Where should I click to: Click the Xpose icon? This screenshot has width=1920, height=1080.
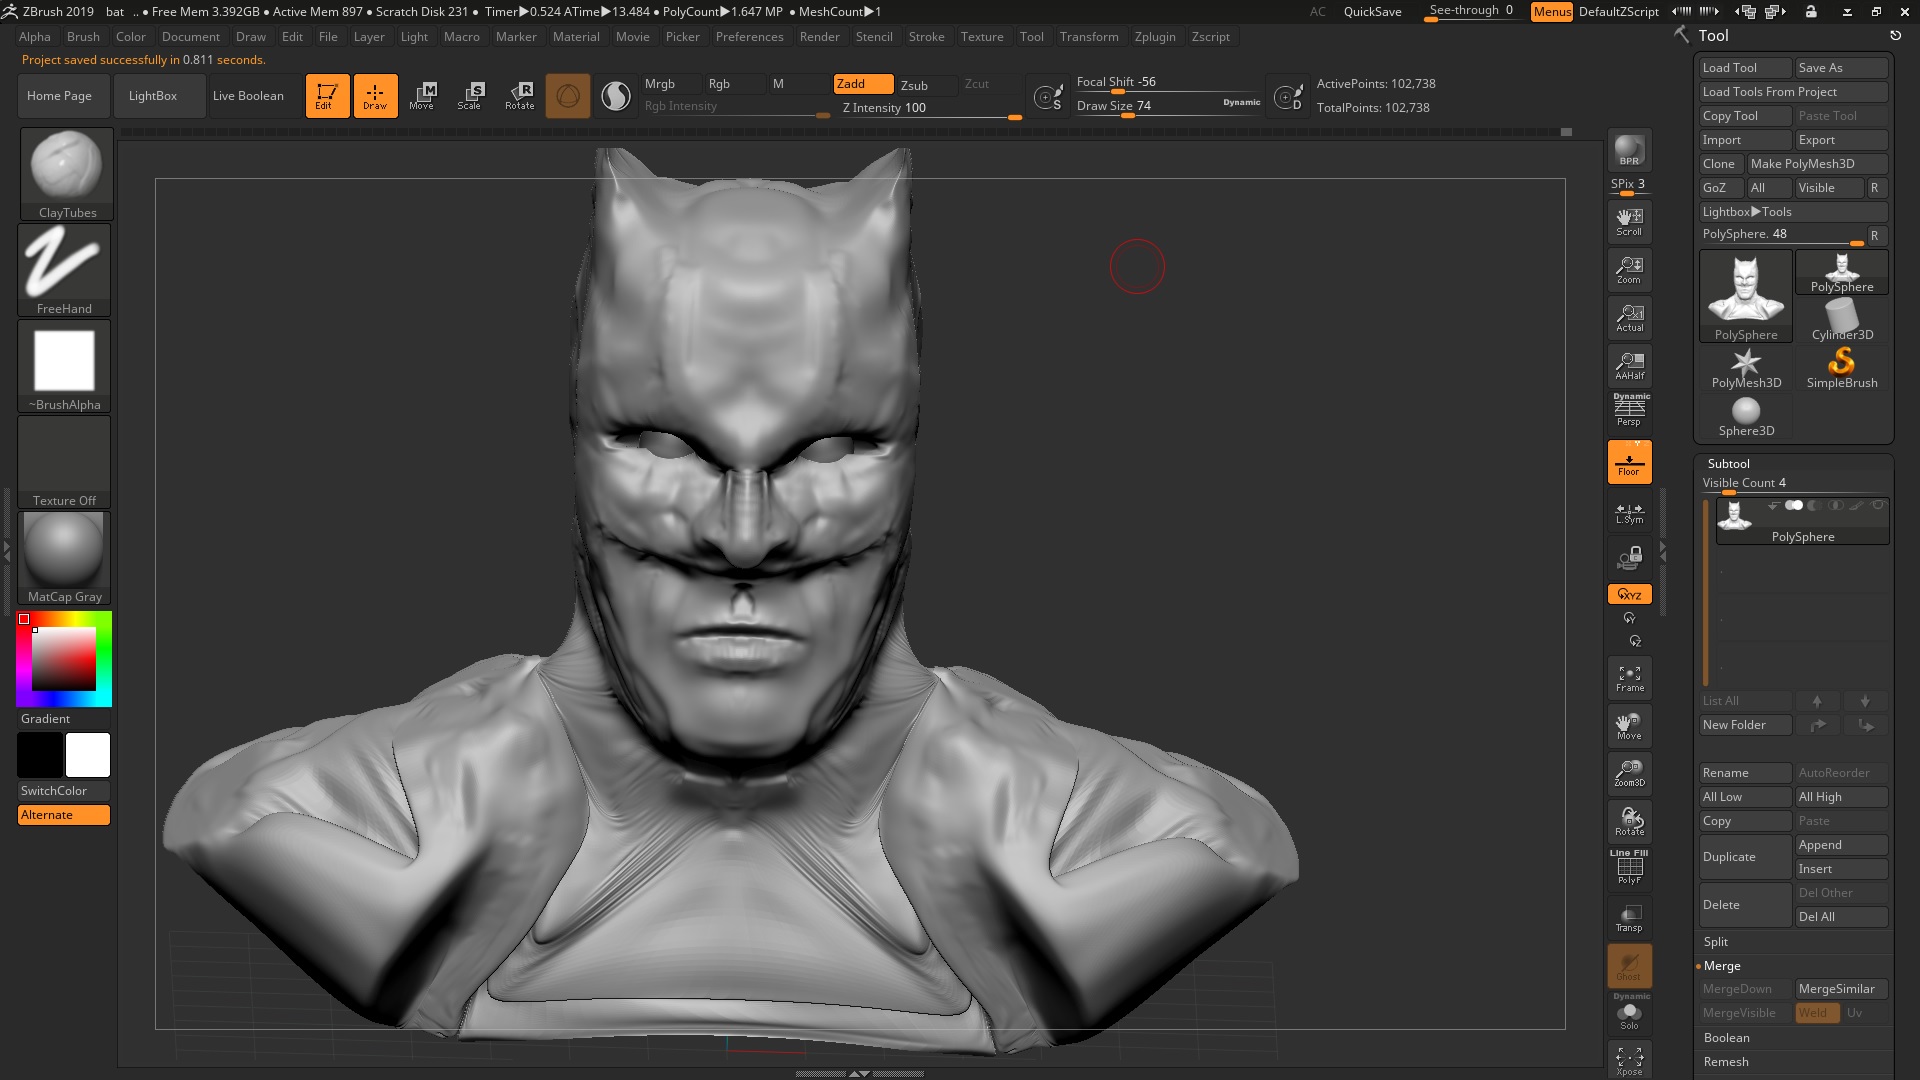point(1629,1060)
